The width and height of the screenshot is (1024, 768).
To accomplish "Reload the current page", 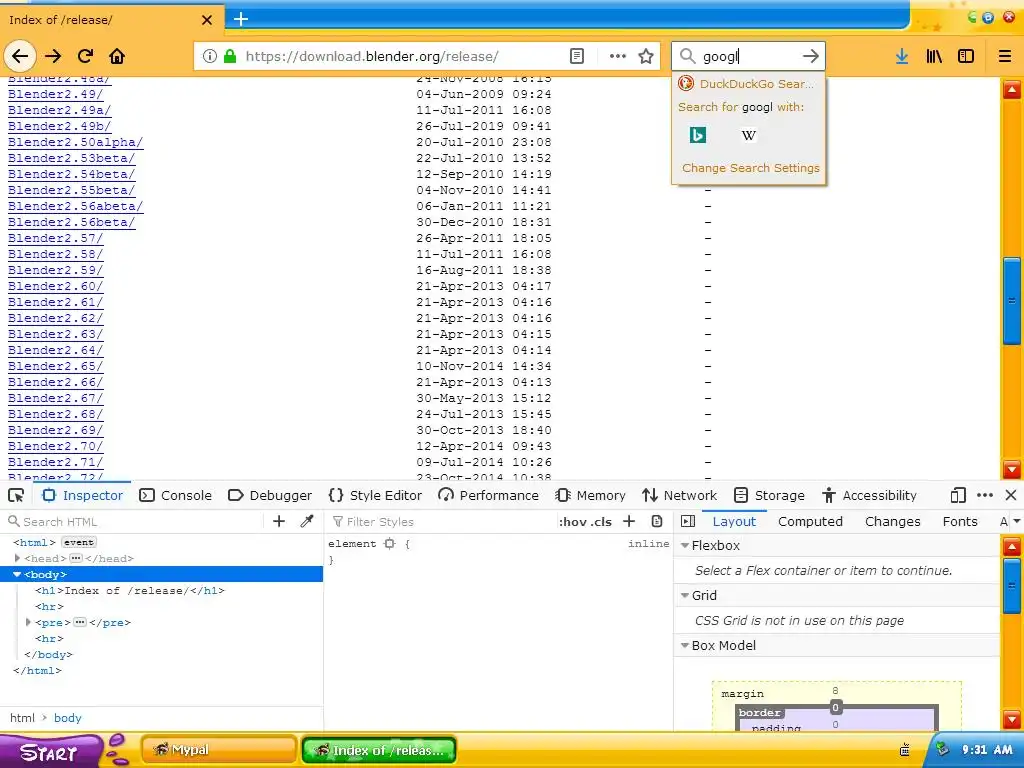I will (x=86, y=56).
